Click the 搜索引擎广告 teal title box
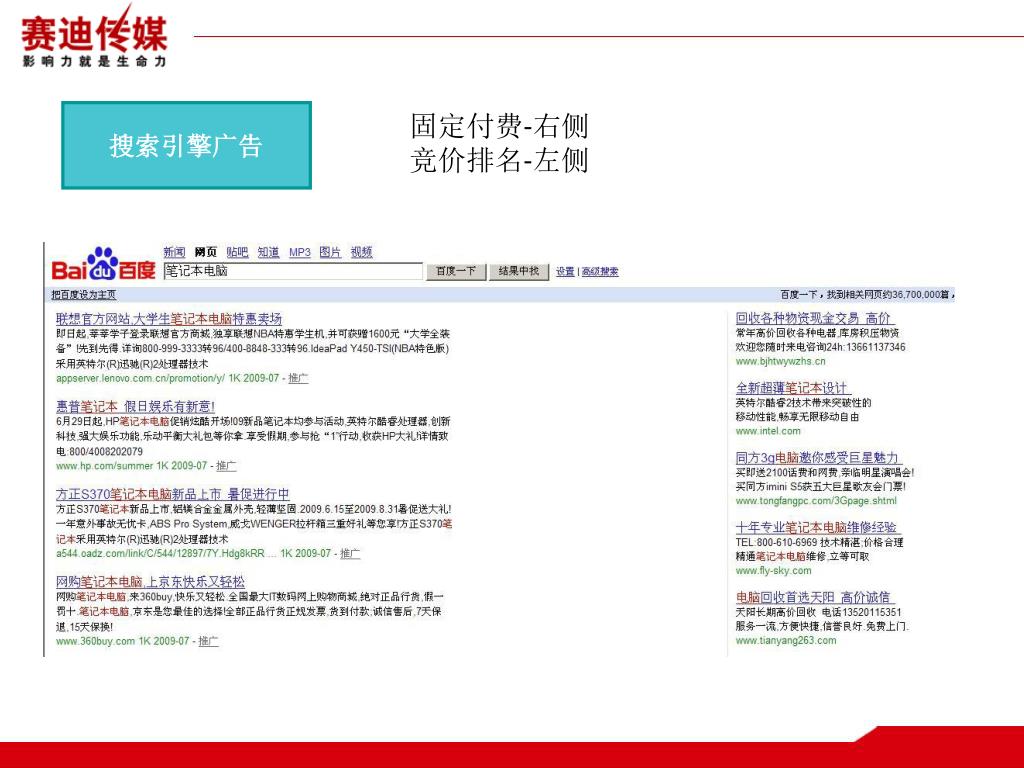 click(x=186, y=145)
